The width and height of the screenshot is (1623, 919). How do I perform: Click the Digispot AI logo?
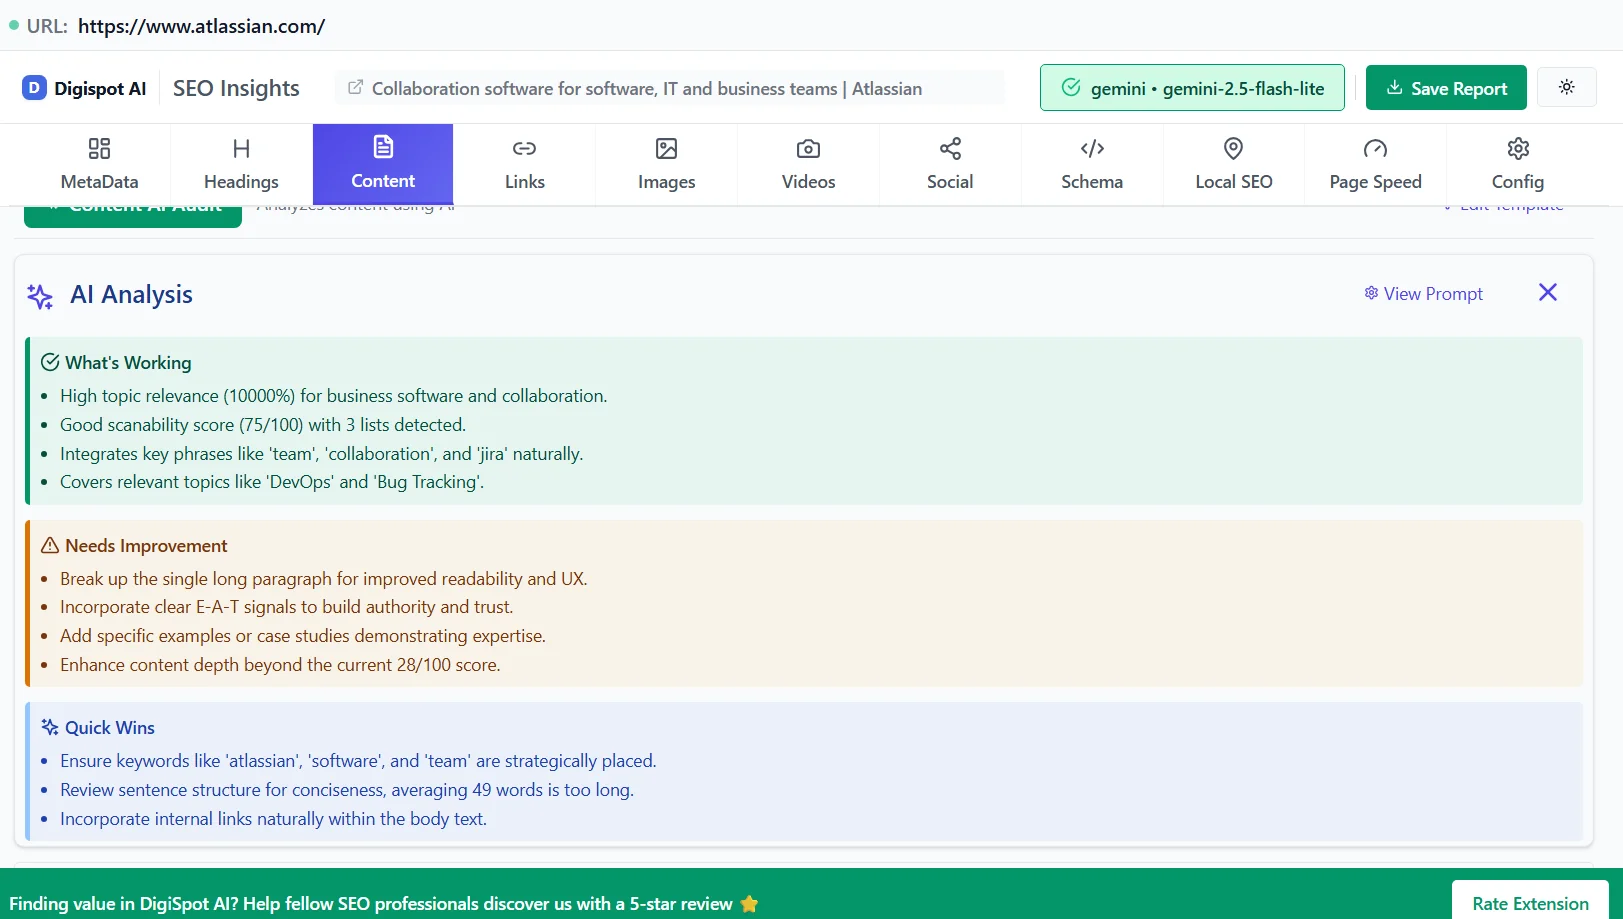[33, 88]
